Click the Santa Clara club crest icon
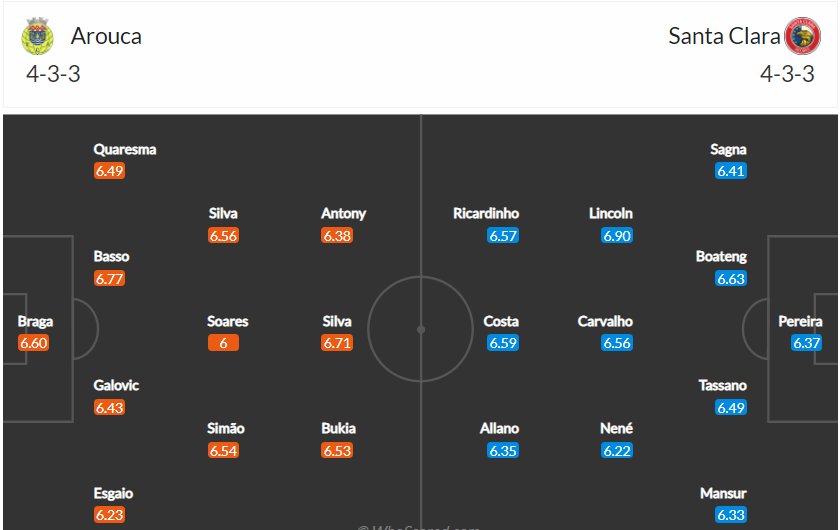Viewport: 840px width, 530px height. pos(802,36)
